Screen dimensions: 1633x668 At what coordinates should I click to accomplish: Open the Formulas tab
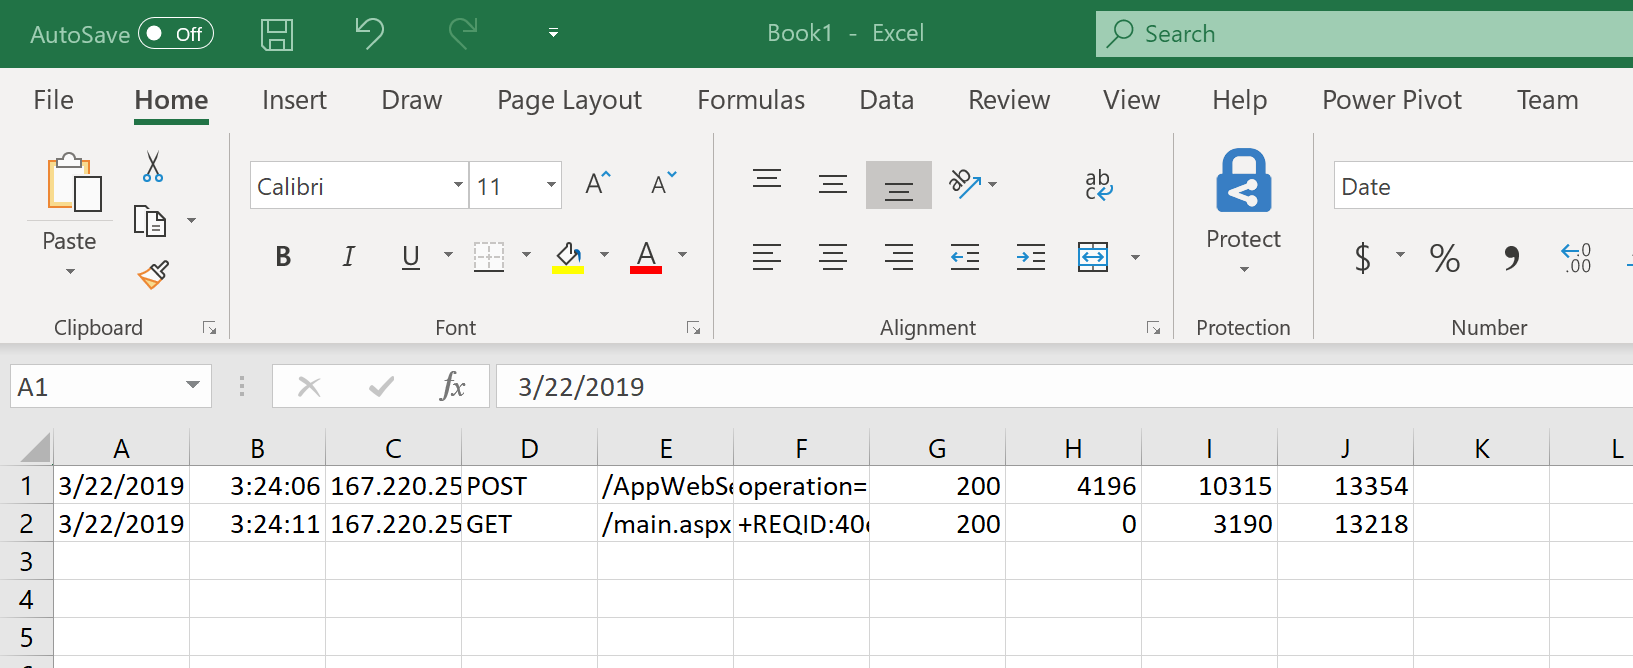750,100
